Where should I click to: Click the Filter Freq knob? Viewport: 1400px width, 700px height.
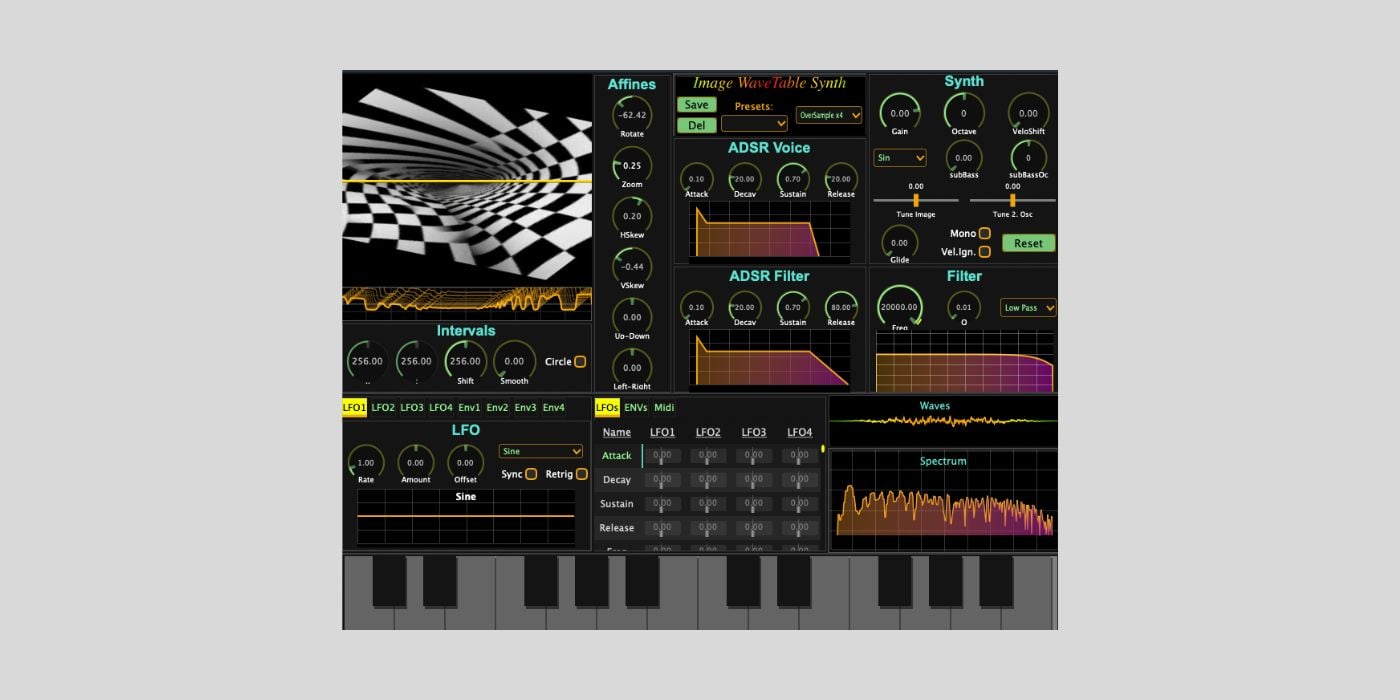900,307
